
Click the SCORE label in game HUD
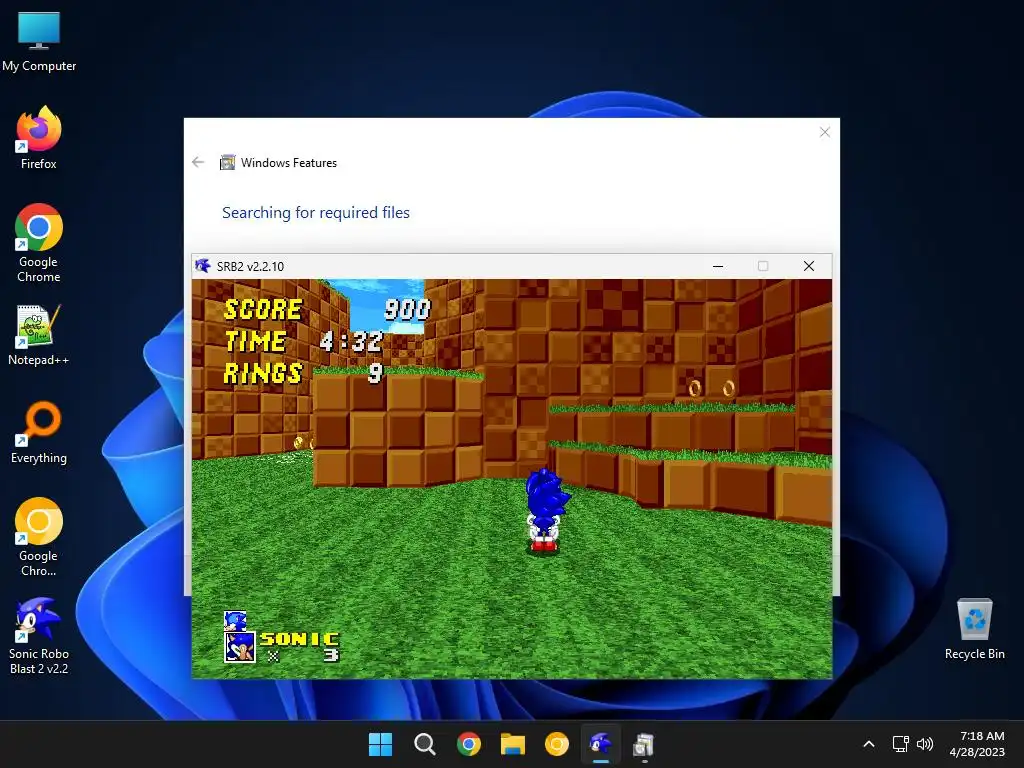click(263, 310)
